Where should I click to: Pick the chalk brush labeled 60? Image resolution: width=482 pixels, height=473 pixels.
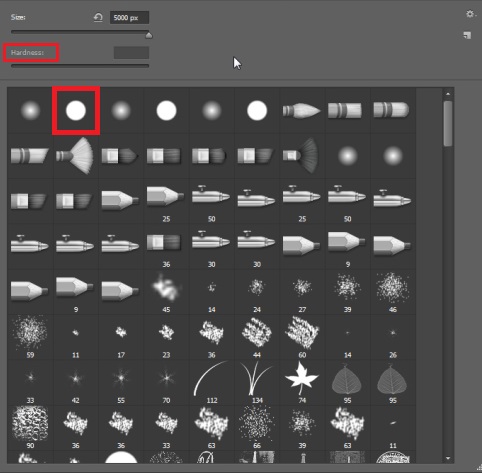tap(302, 336)
